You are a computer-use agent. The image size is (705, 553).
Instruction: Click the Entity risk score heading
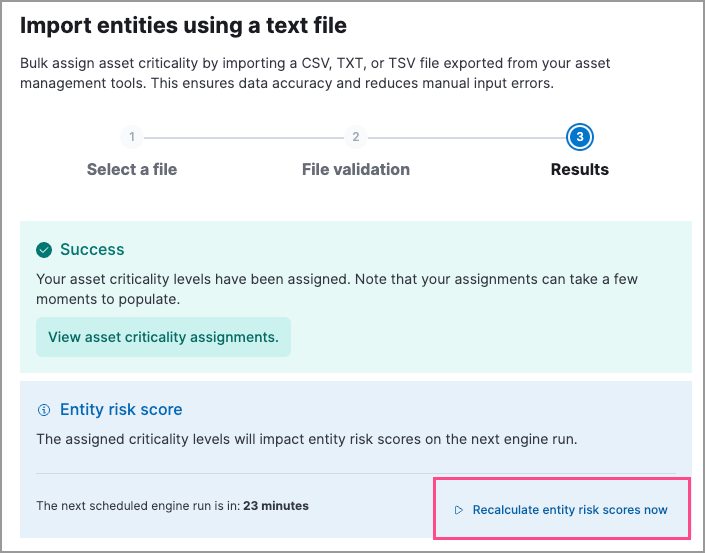click(x=121, y=410)
